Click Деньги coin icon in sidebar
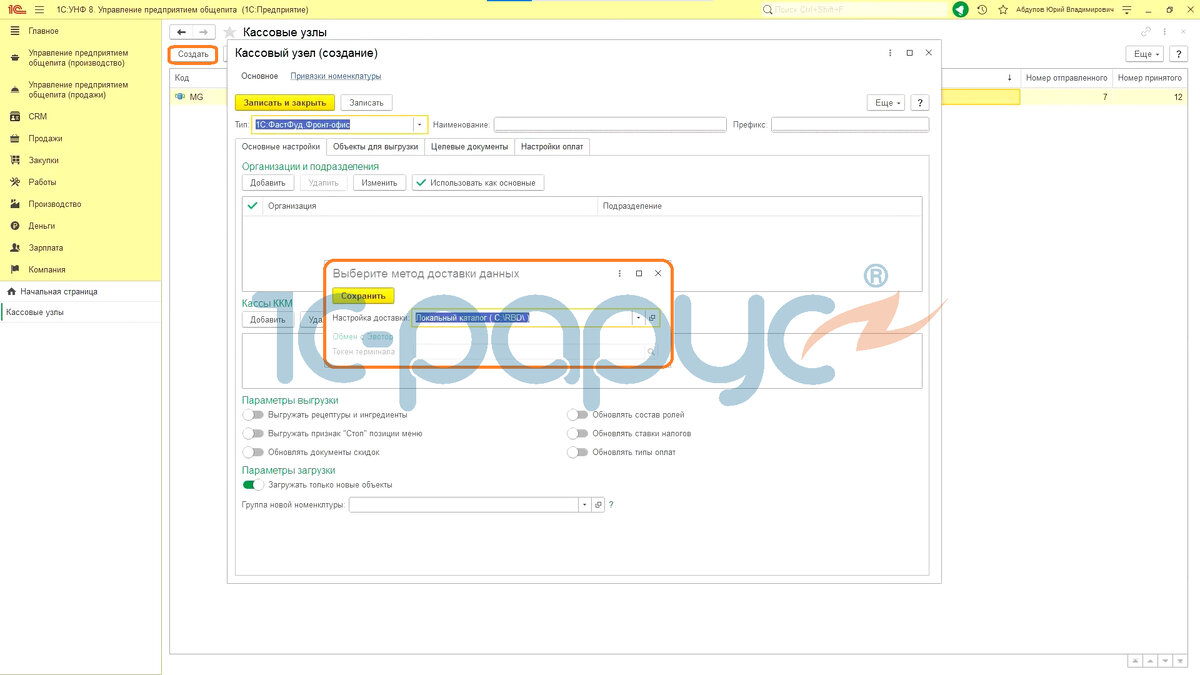The width and height of the screenshot is (1200, 675). 15,226
